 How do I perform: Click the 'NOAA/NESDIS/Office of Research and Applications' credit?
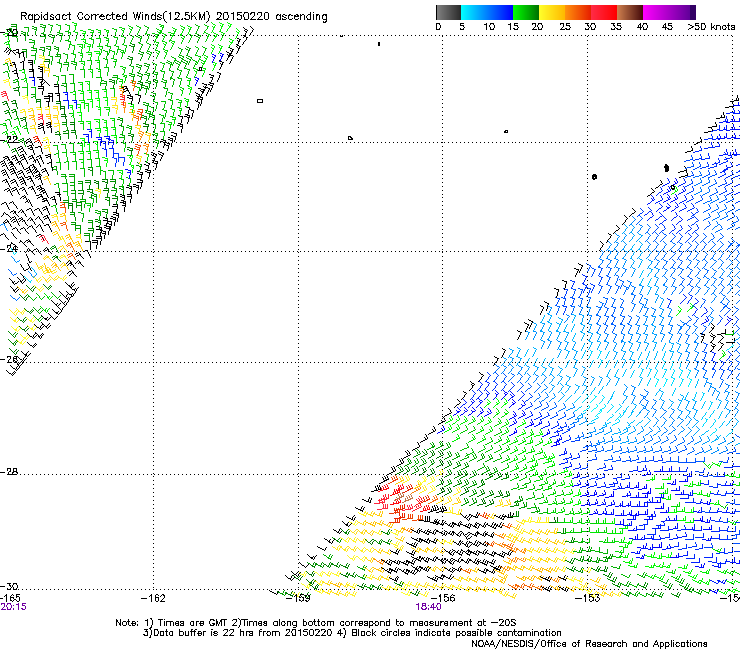click(x=589, y=644)
